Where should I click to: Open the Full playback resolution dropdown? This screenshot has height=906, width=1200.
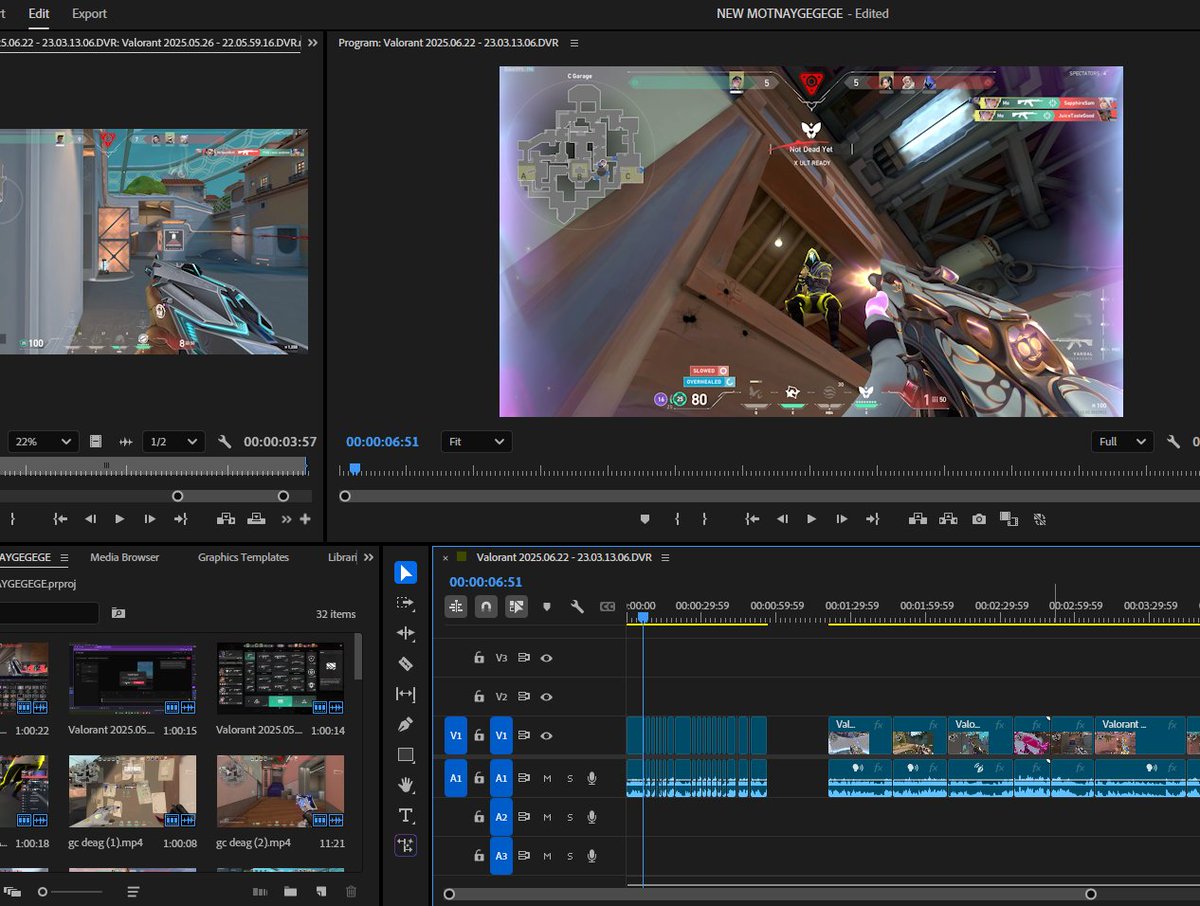(1121, 442)
